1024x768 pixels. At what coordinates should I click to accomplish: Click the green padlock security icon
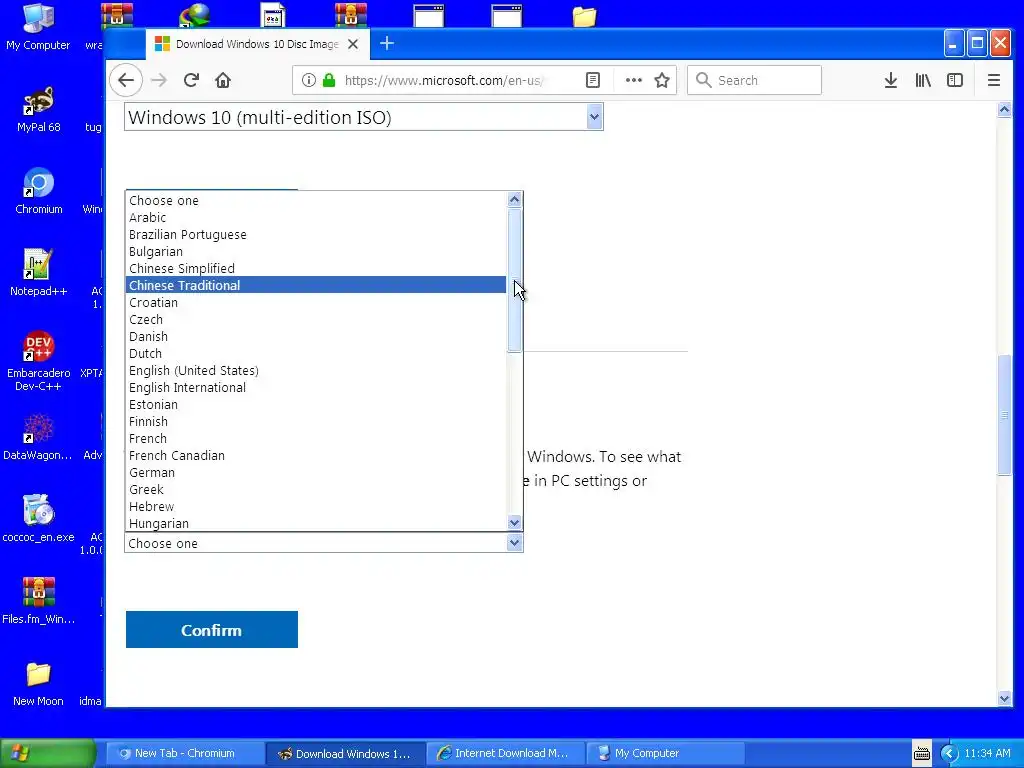(x=329, y=80)
